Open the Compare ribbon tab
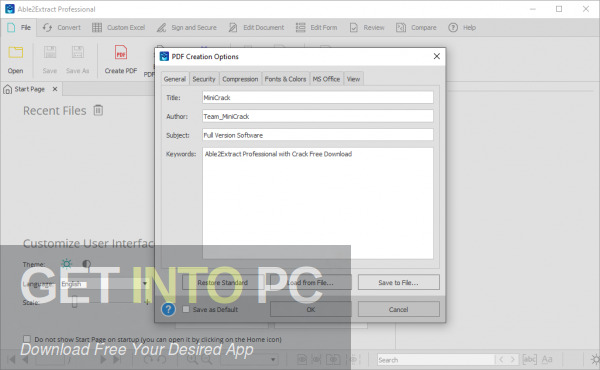Screen dimensions: 600x370 [x=416, y=28]
